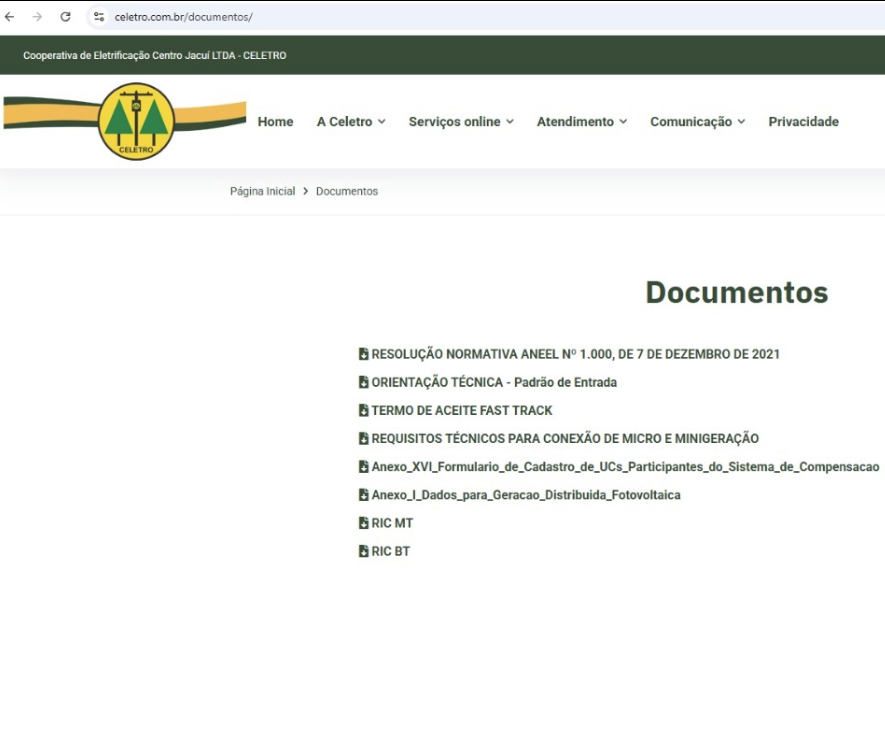Open the RIC MT document
885x747 pixels.
[x=392, y=523]
